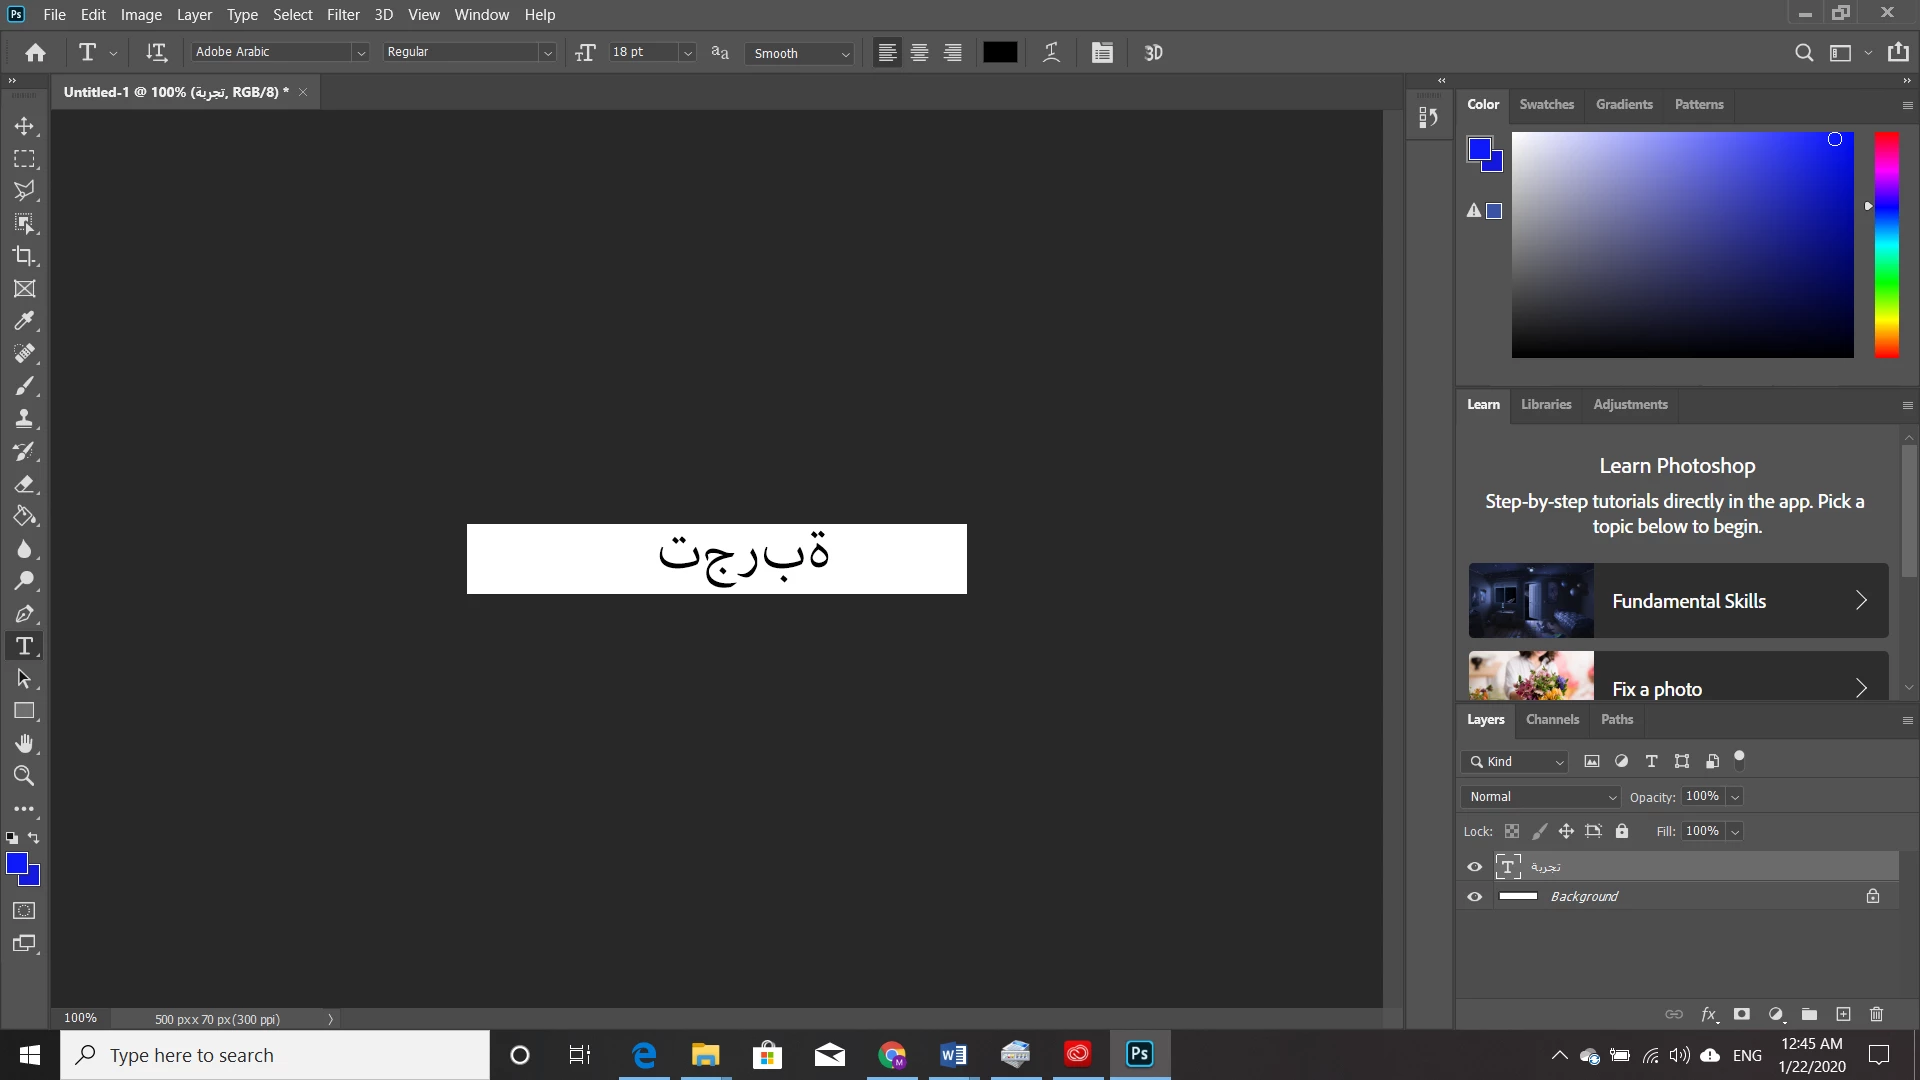Select the Crop tool
This screenshot has height=1080, width=1920.
(24, 256)
